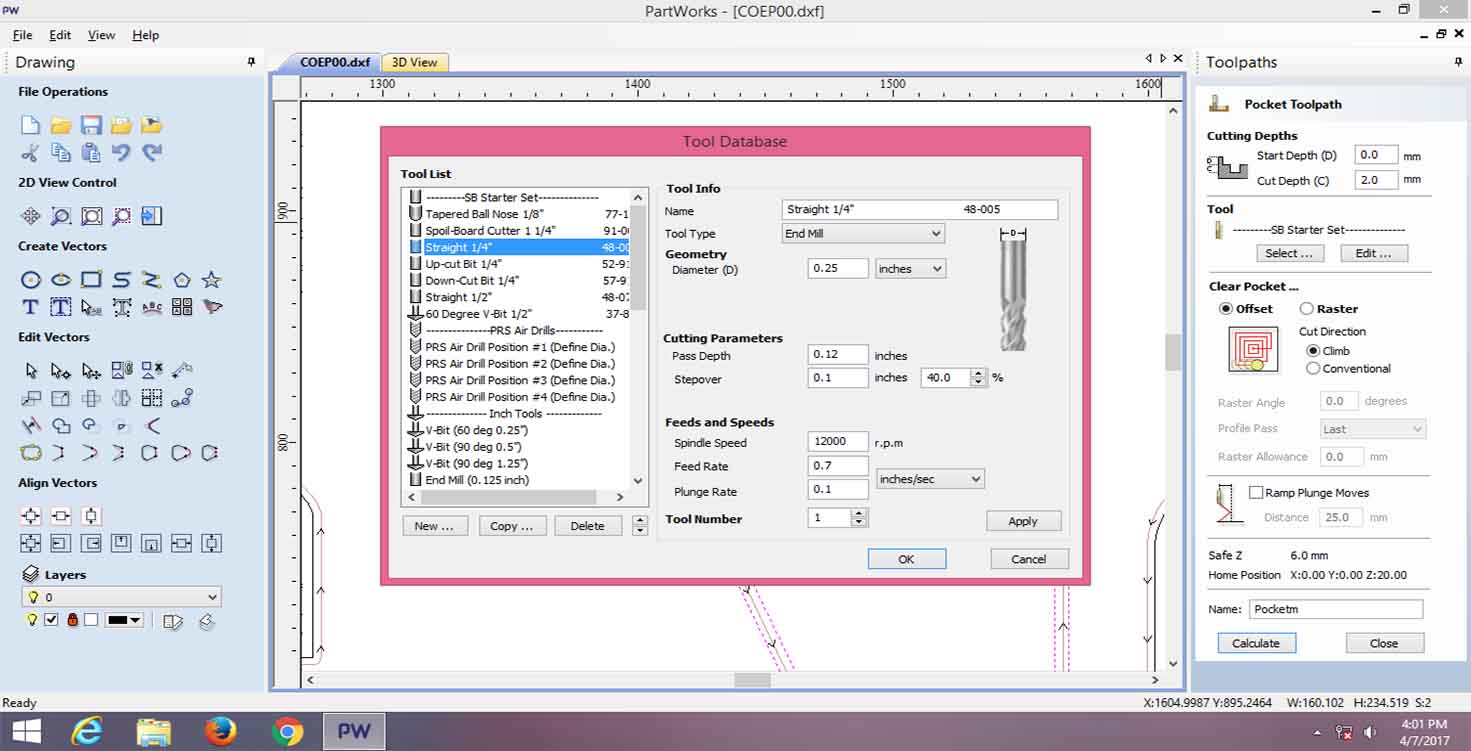Click the Open file folder icon
Viewport: 1471px width, 751px height.
pyautogui.click(x=61, y=125)
